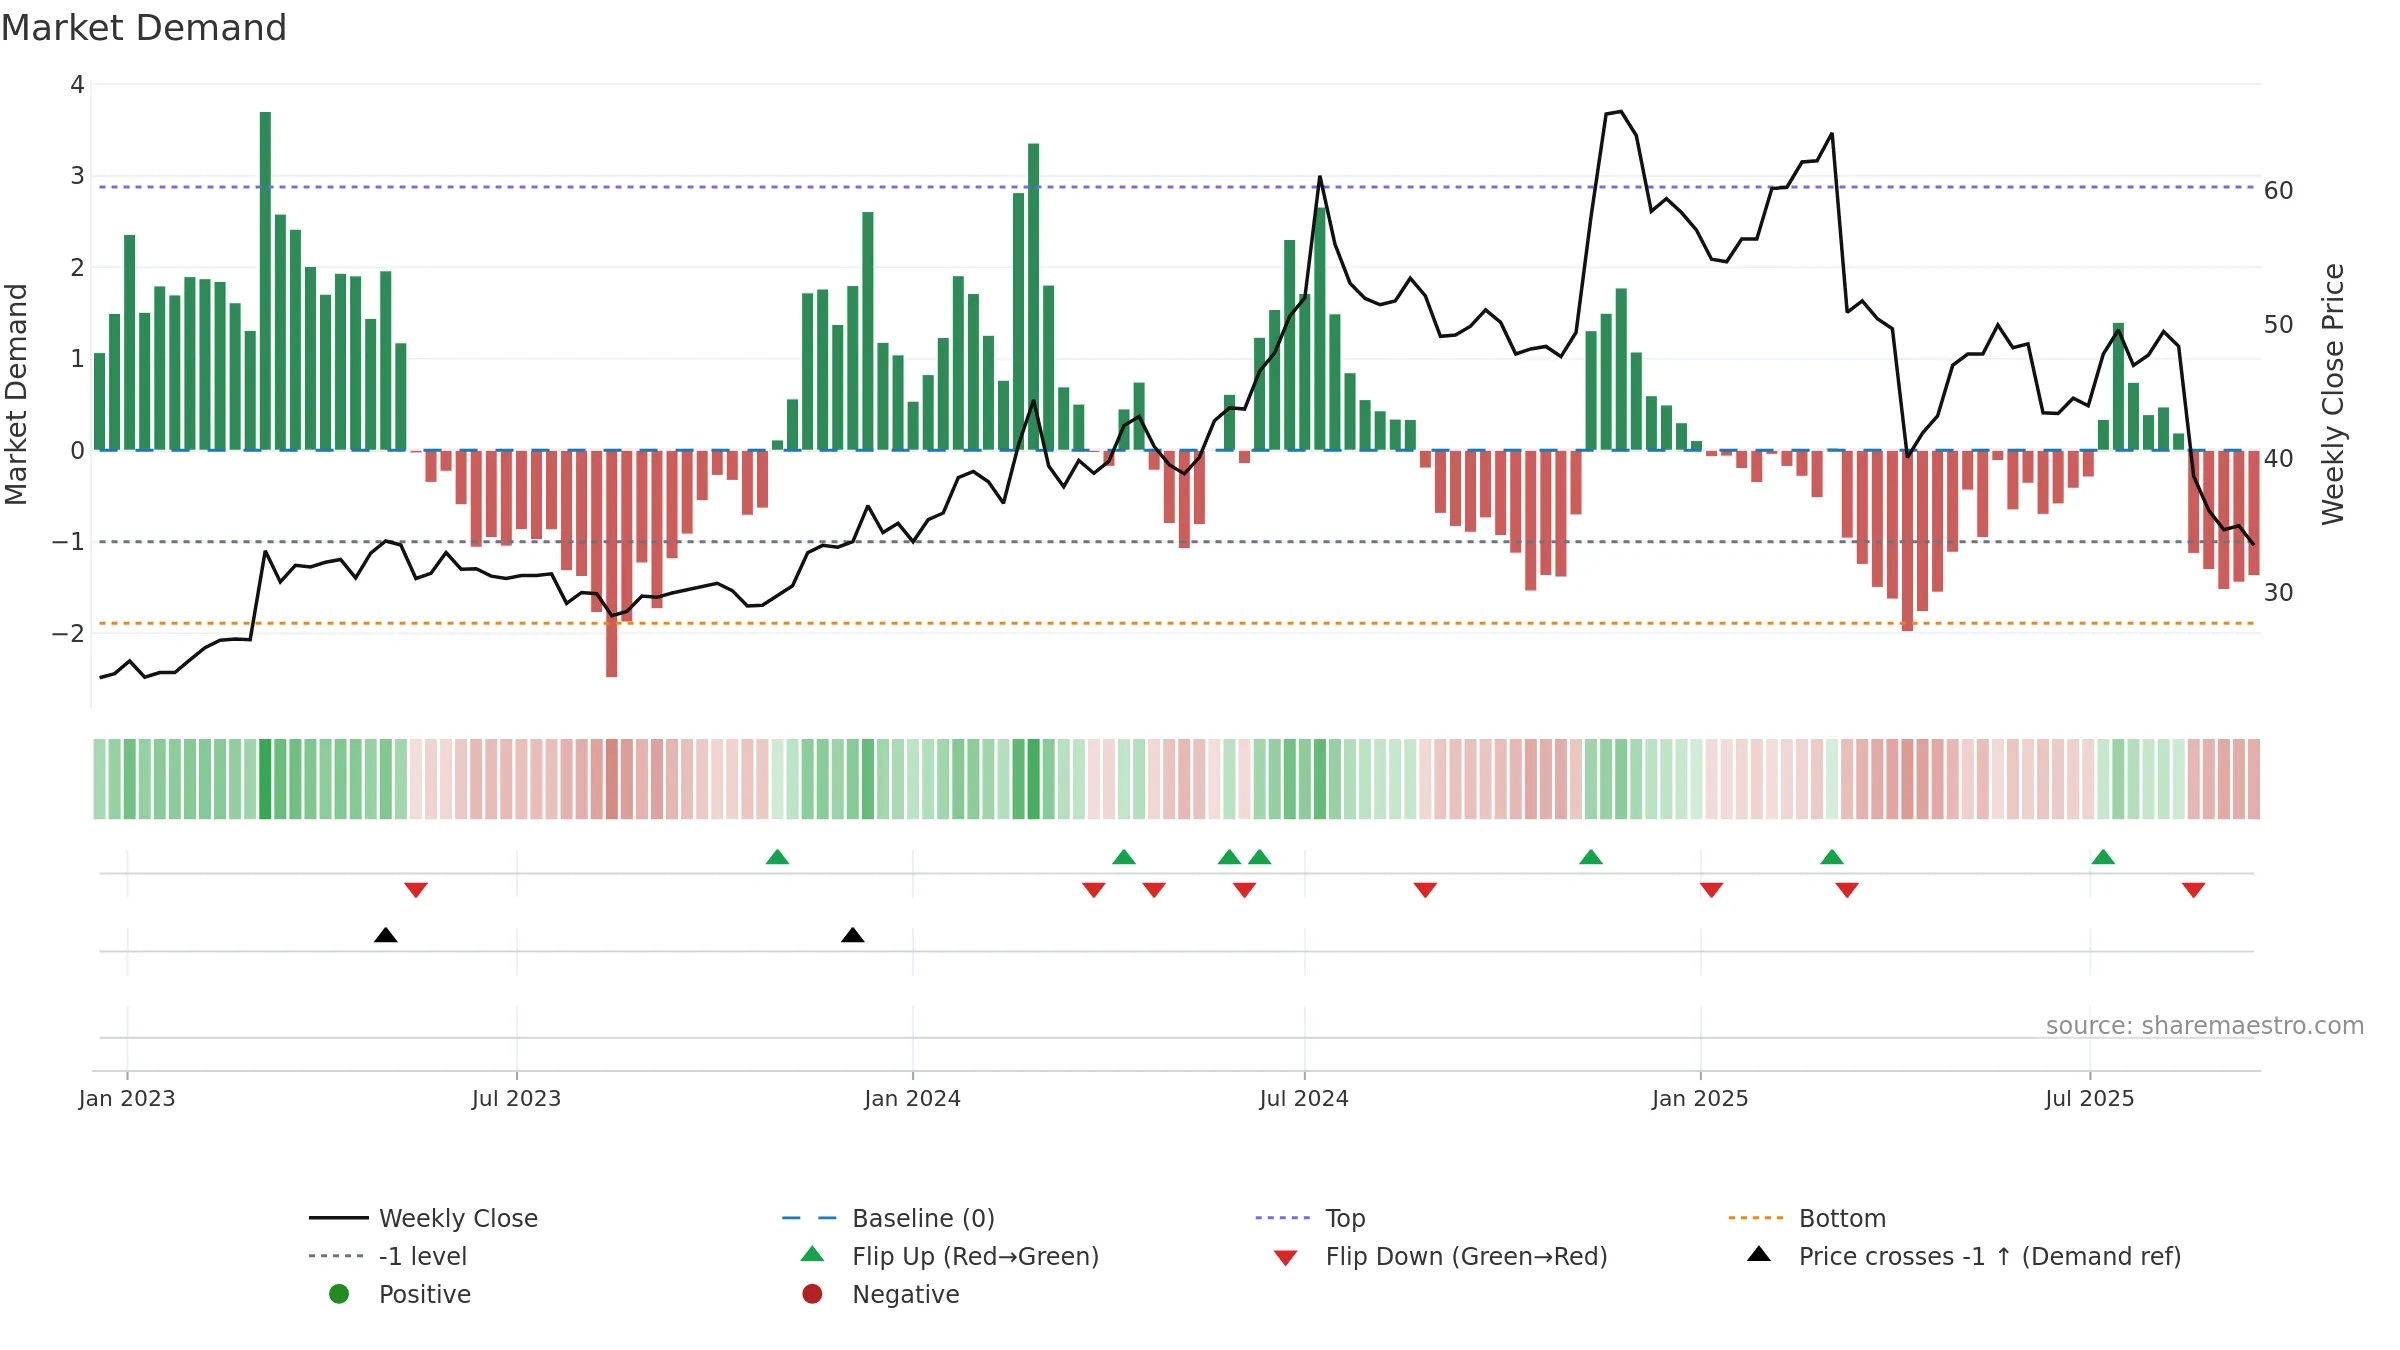Click the Jul 2023 axis tick label

516,1098
